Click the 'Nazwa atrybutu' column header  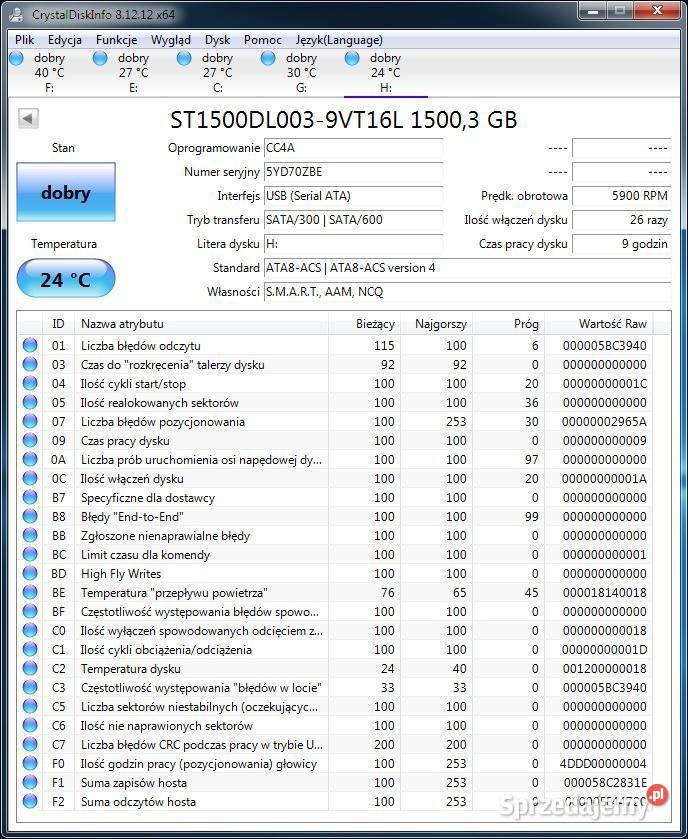click(123, 323)
